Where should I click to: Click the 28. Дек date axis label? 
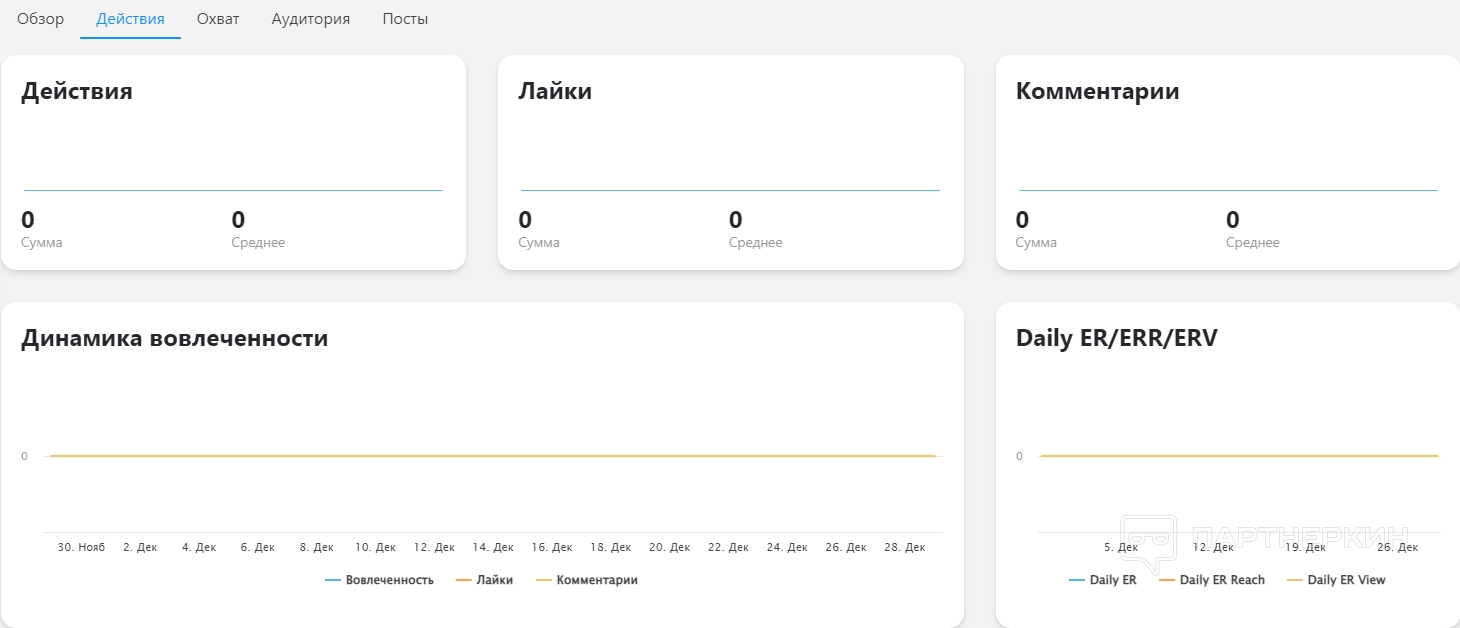coord(904,548)
